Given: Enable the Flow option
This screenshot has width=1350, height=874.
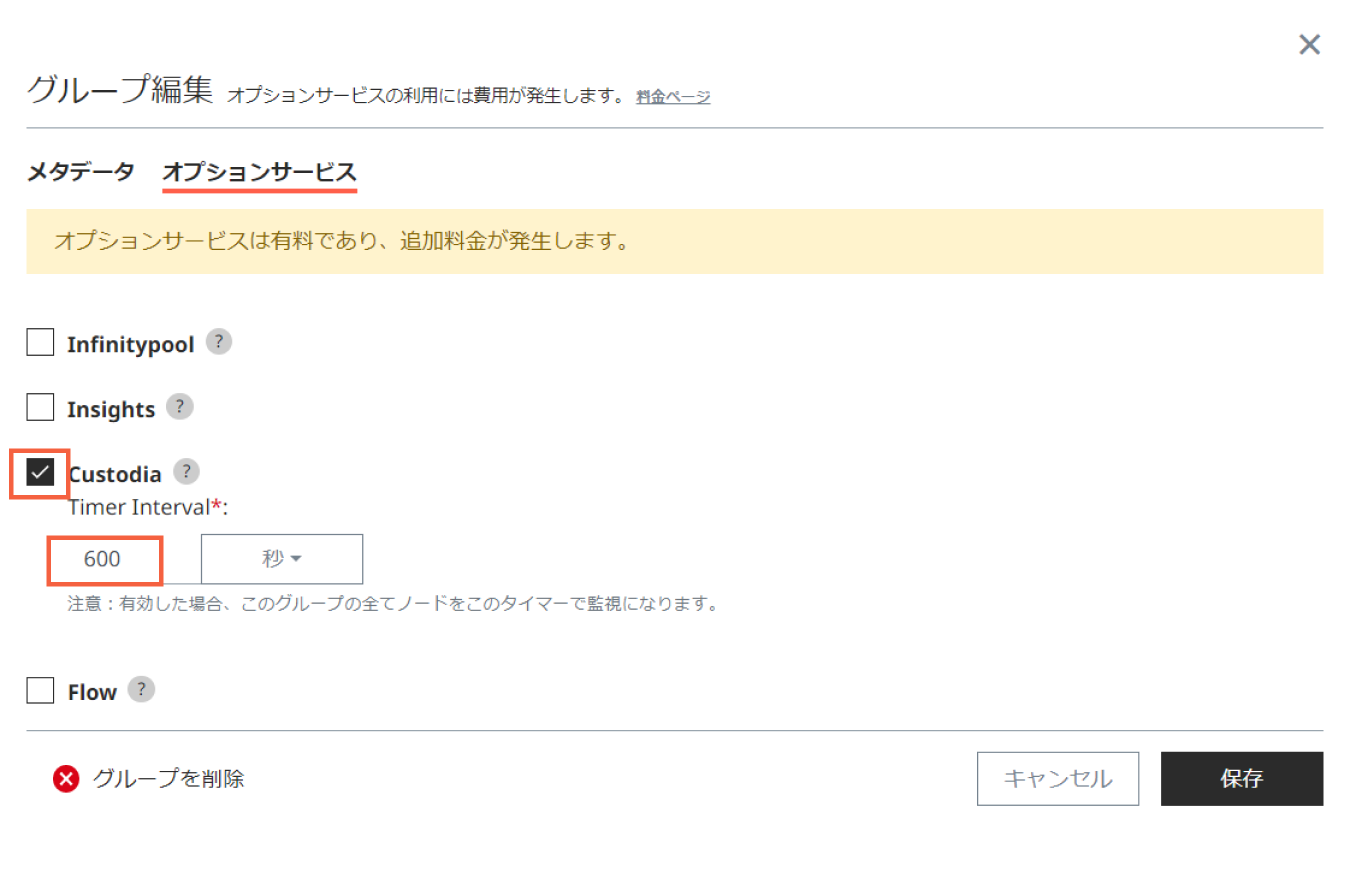Looking at the screenshot, I should pos(40,690).
